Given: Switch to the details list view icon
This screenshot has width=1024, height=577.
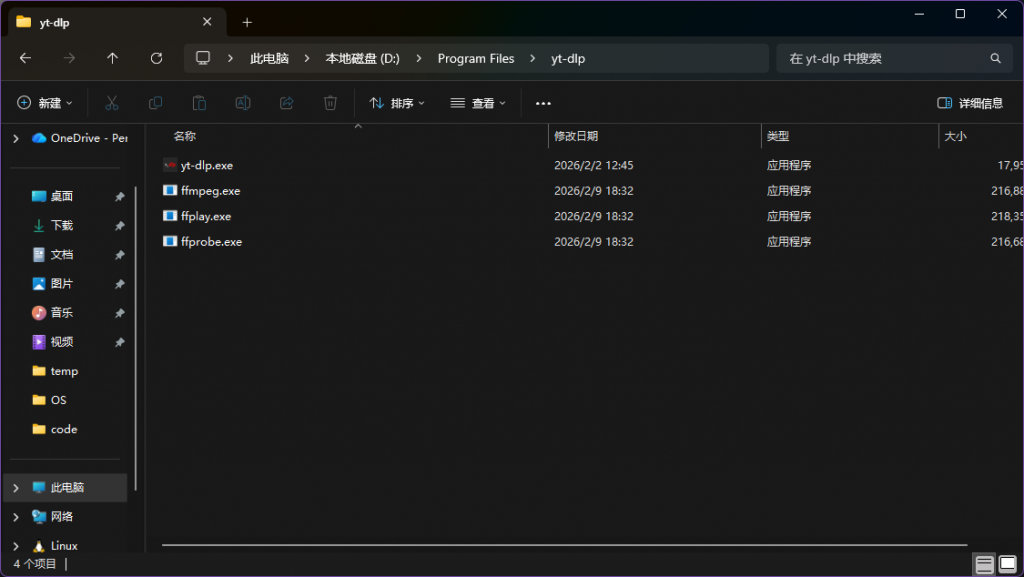Looking at the screenshot, I should pos(984,565).
